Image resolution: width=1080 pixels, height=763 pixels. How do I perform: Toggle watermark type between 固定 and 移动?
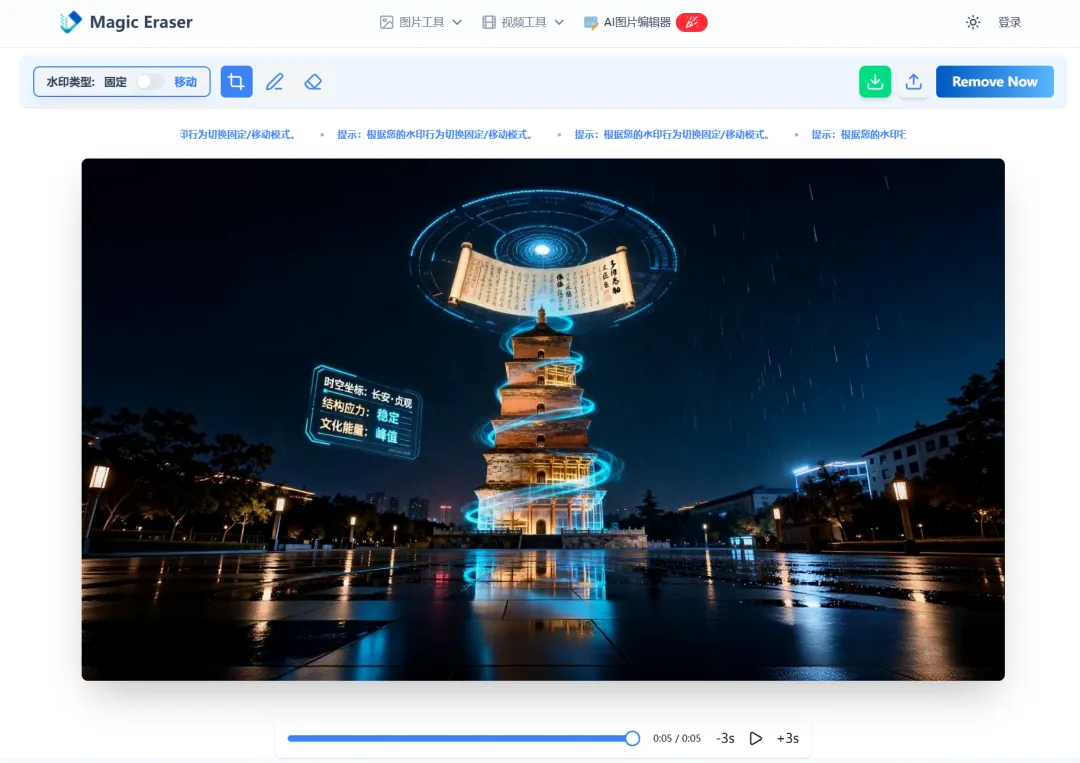pyautogui.click(x=149, y=81)
